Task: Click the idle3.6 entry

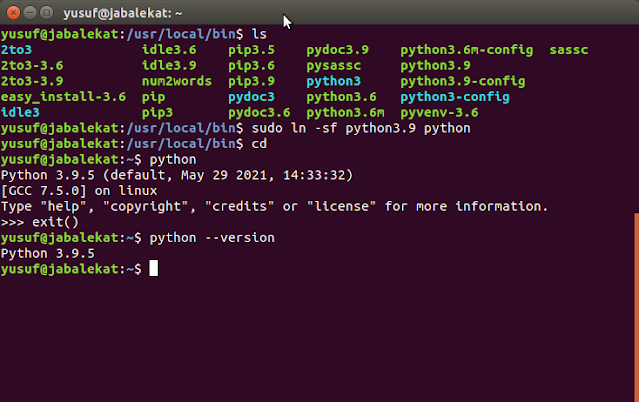Action: tap(169, 50)
